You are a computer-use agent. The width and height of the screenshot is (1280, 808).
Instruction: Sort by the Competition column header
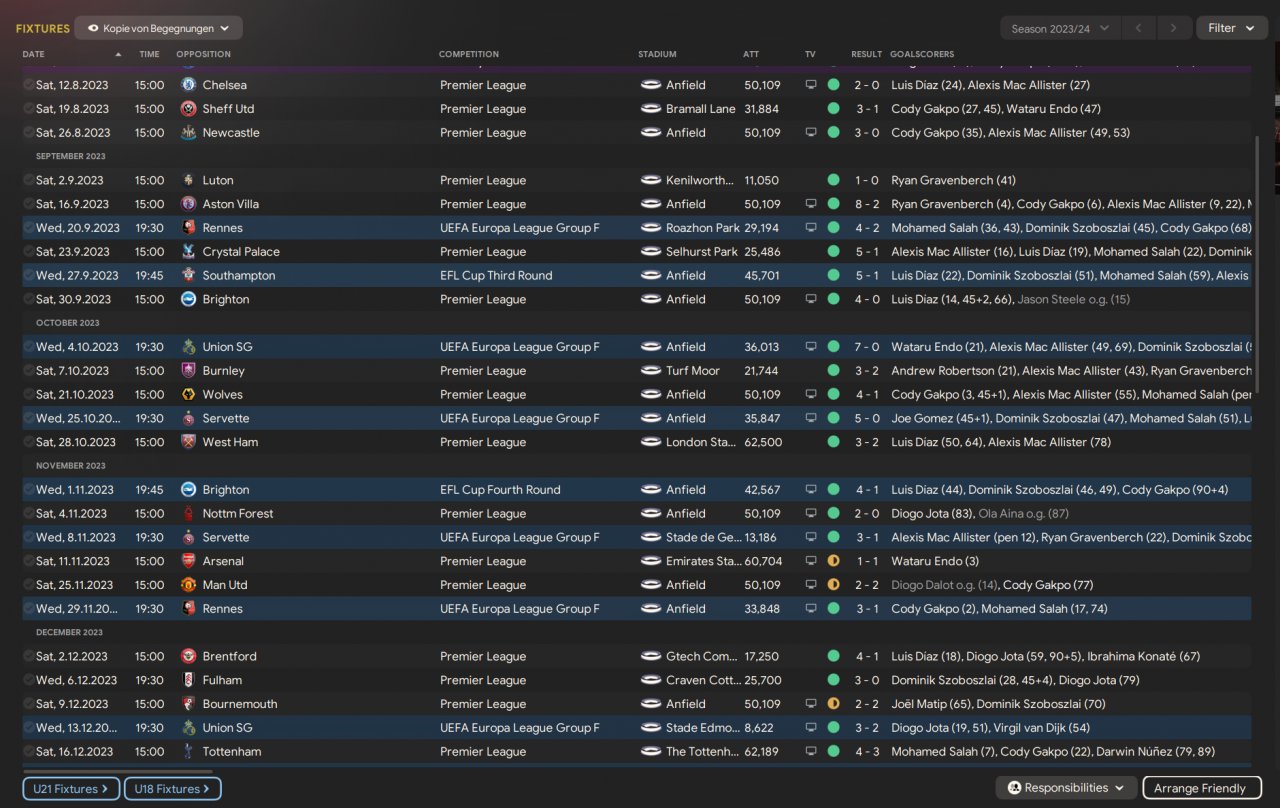[x=469, y=54]
